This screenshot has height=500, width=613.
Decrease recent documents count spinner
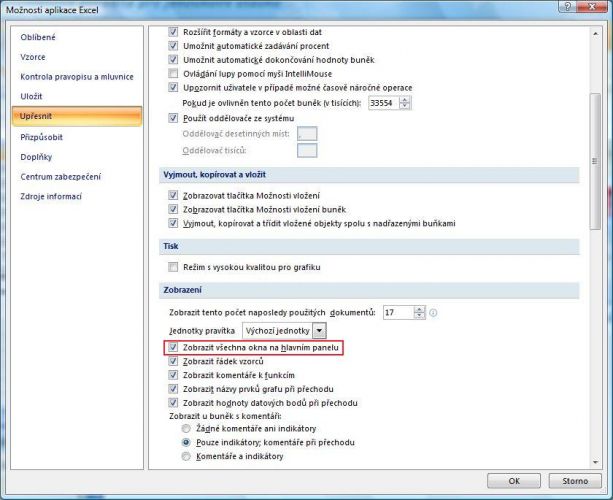[x=419, y=315]
